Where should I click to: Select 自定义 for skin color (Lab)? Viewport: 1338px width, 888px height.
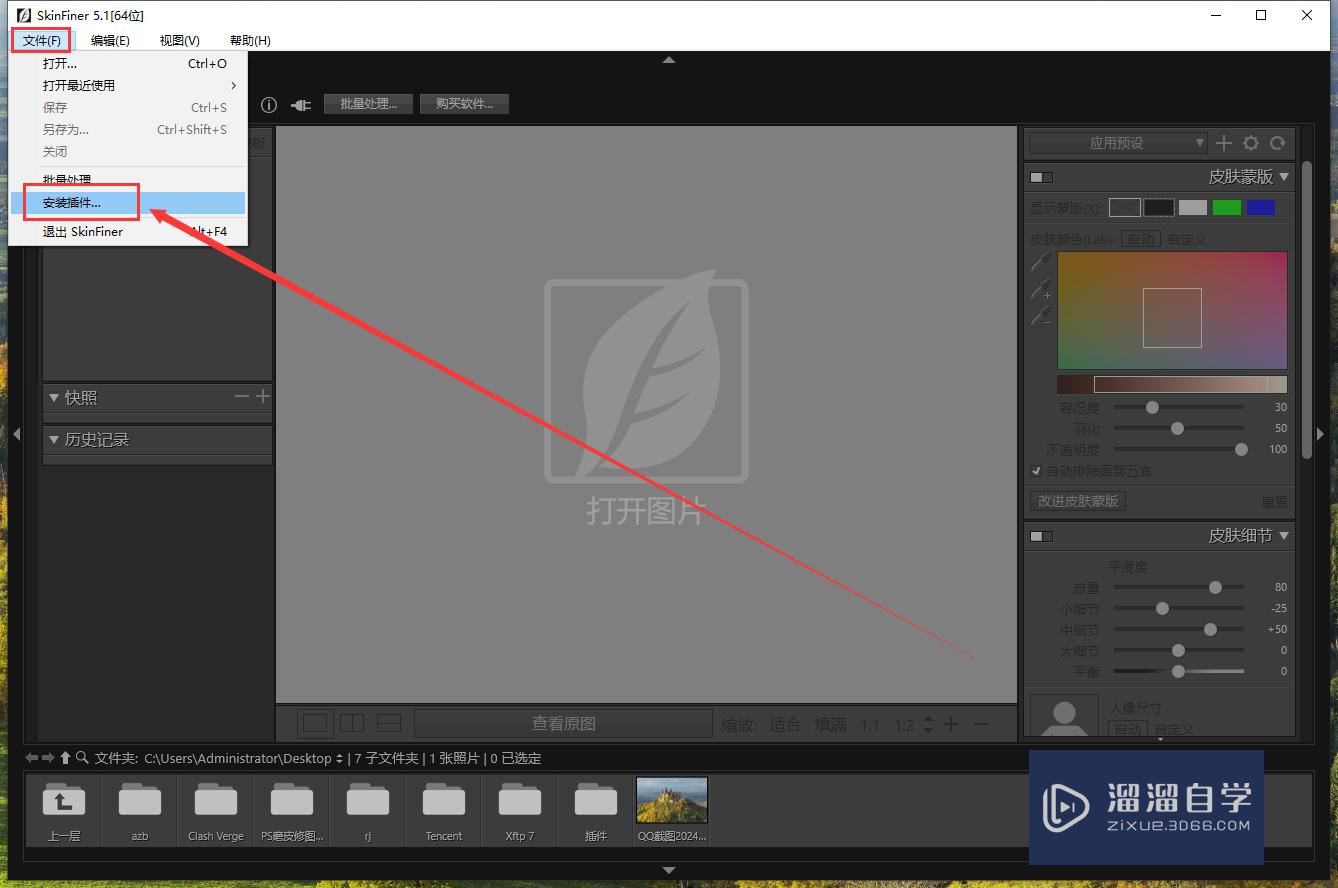(x=1187, y=239)
